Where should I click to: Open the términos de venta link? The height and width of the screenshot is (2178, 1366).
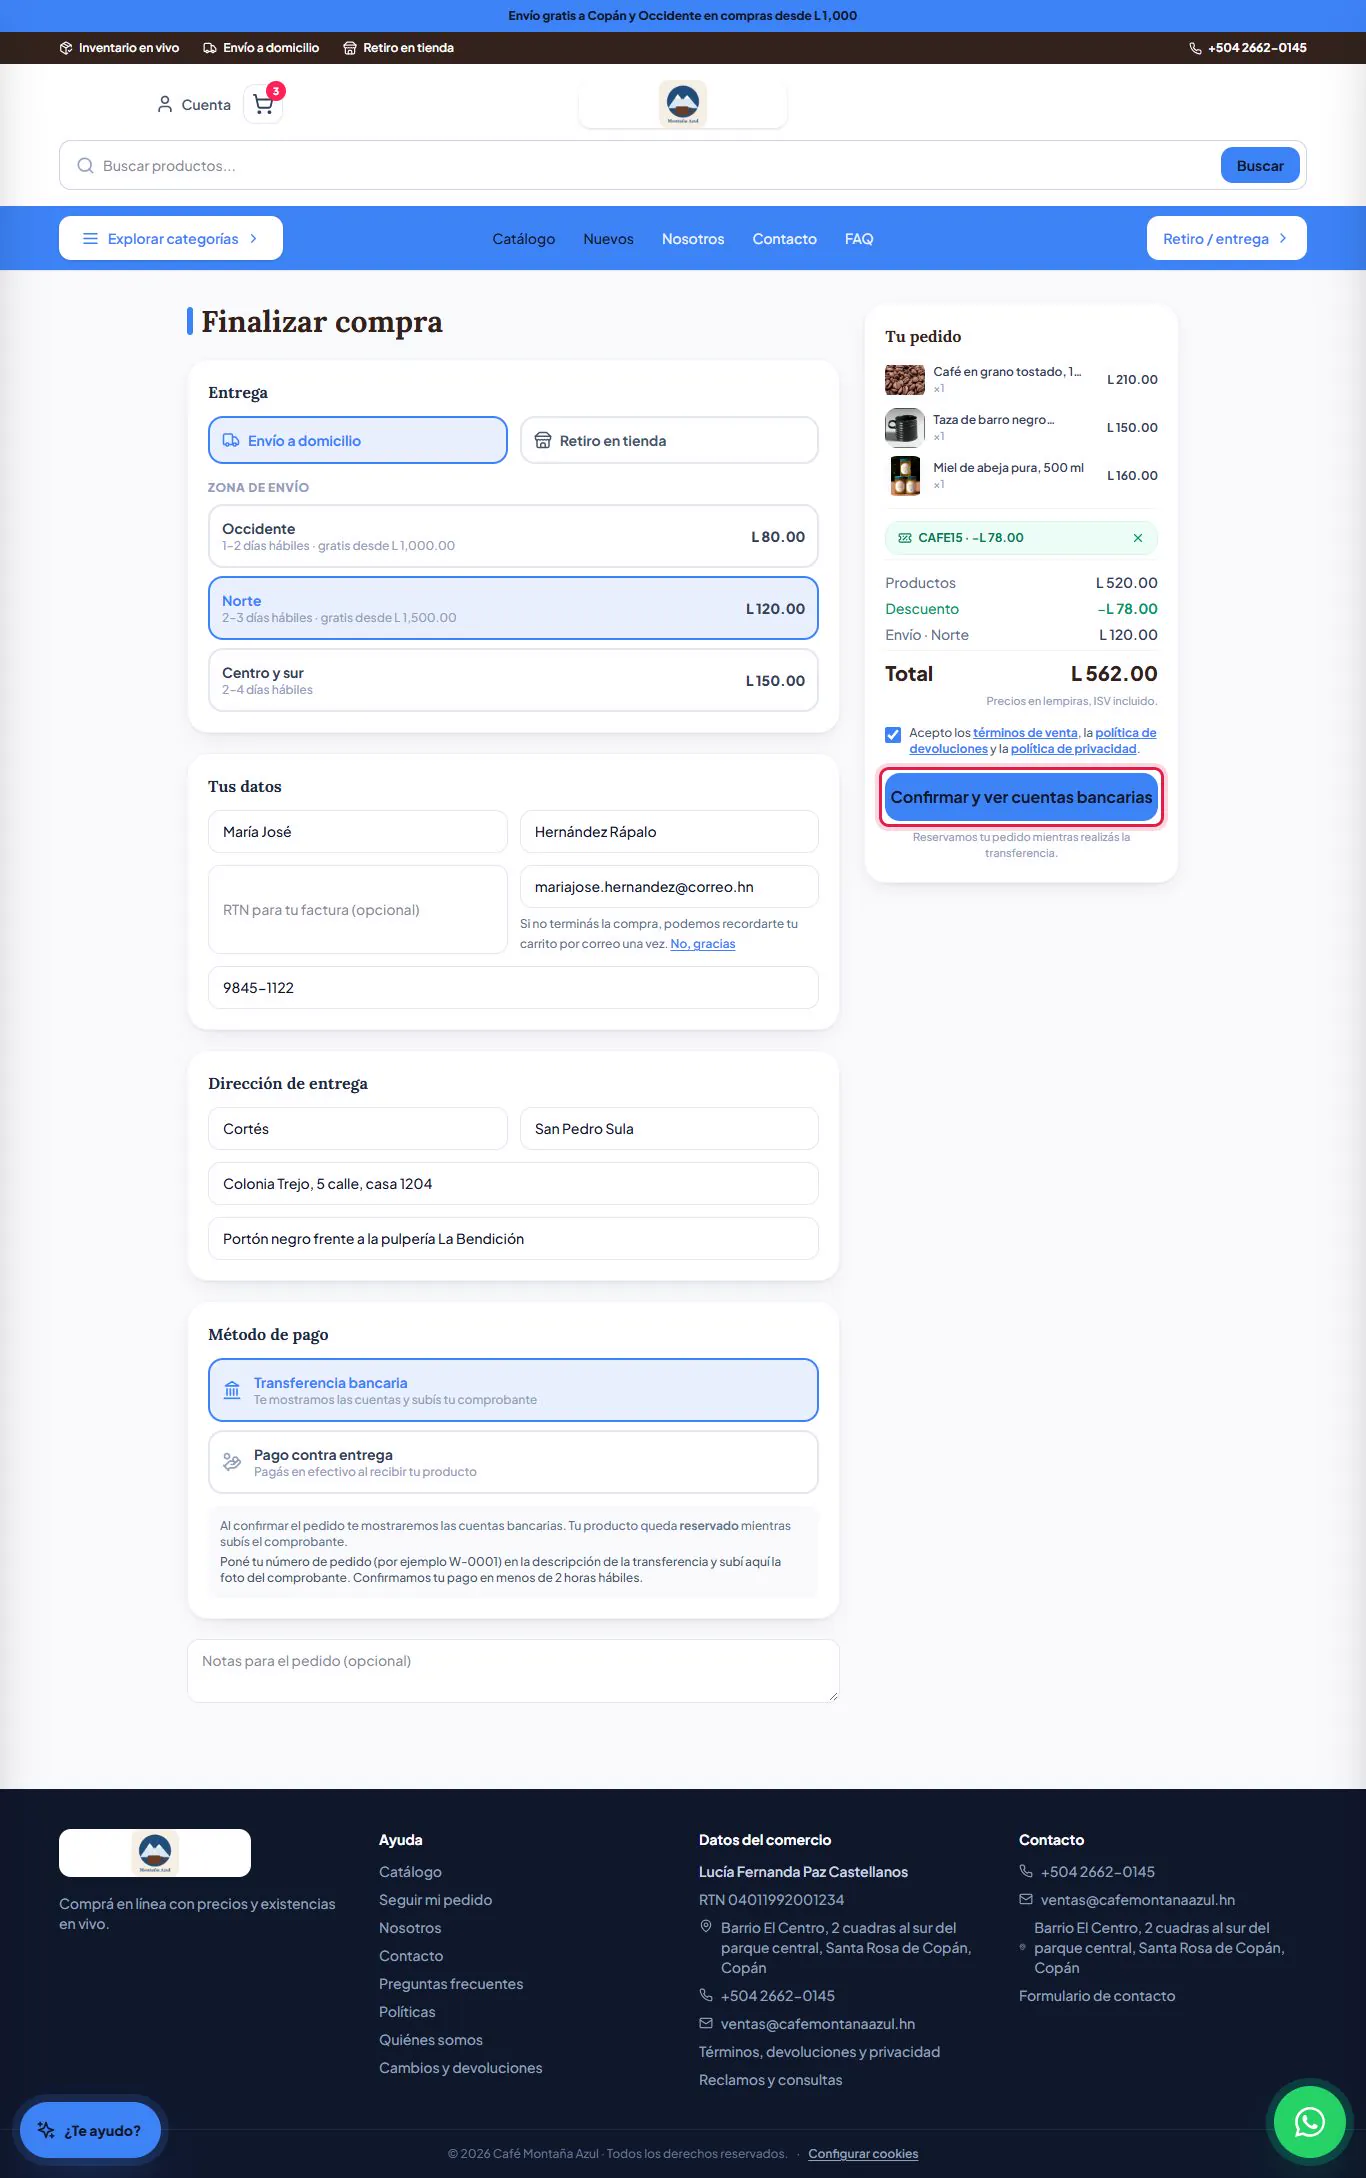pos(1025,733)
